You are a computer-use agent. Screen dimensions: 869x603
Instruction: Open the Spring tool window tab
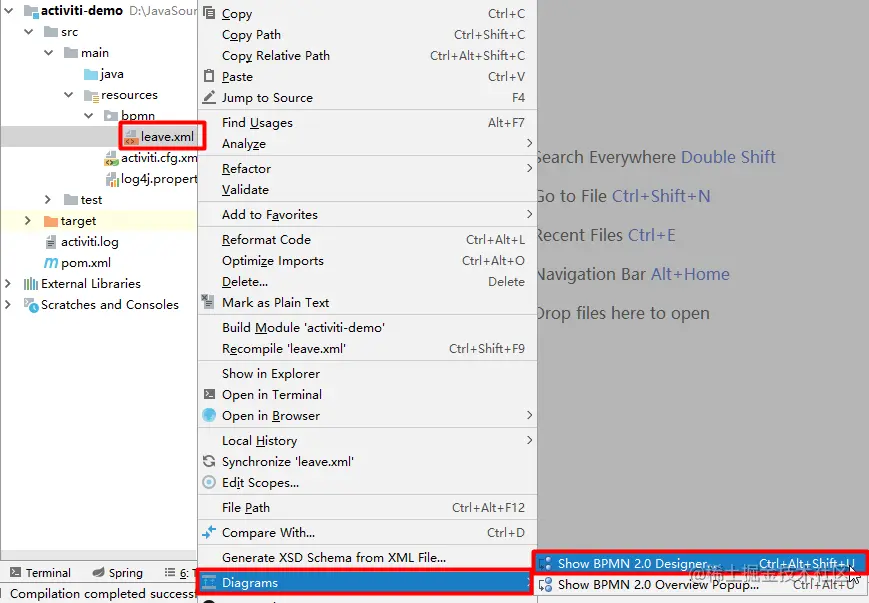[117, 573]
